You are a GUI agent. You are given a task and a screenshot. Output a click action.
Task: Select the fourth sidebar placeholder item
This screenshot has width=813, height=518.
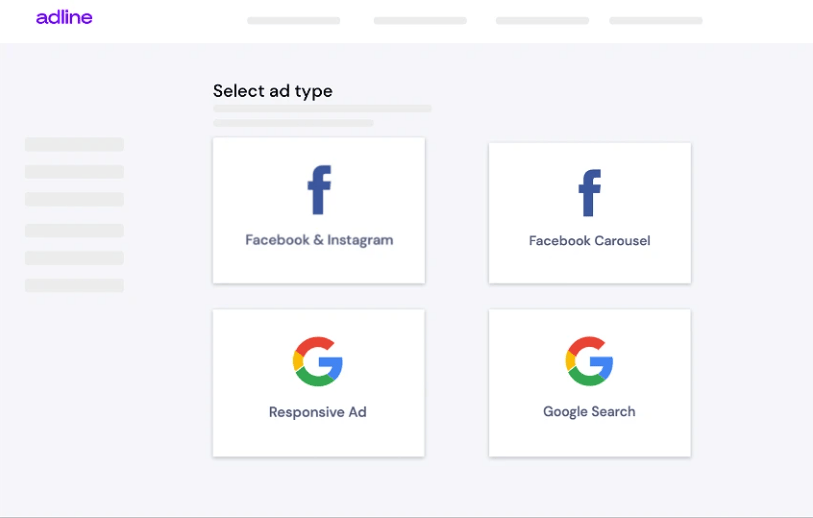point(74,231)
